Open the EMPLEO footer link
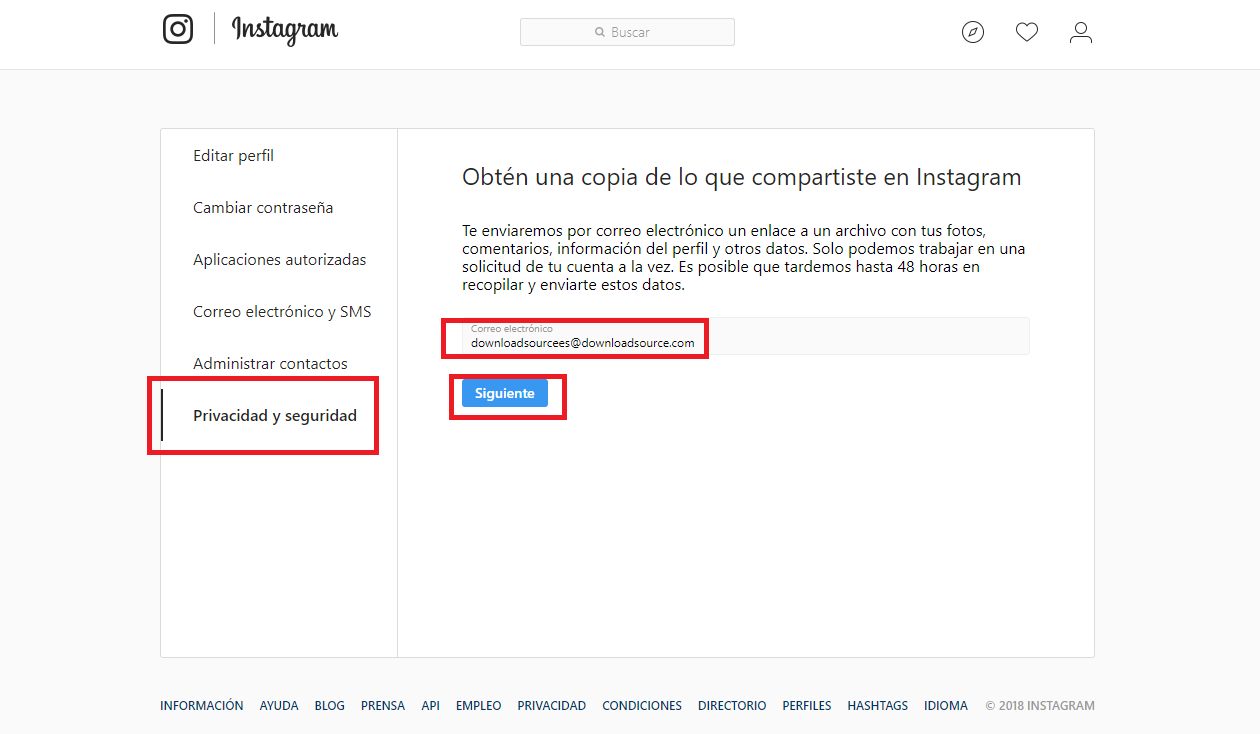The height and width of the screenshot is (734, 1260). point(479,706)
